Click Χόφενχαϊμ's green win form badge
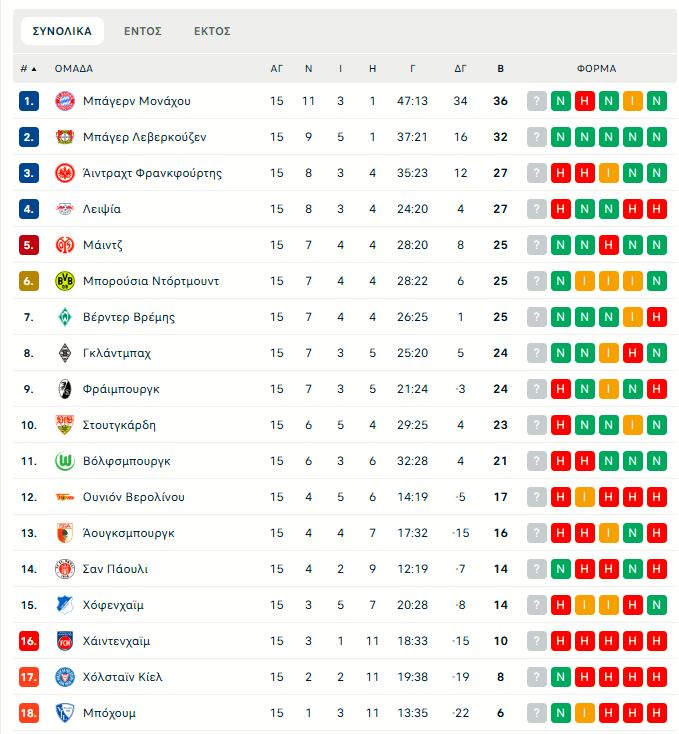The height and width of the screenshot is (734, 679). [657, 605]
